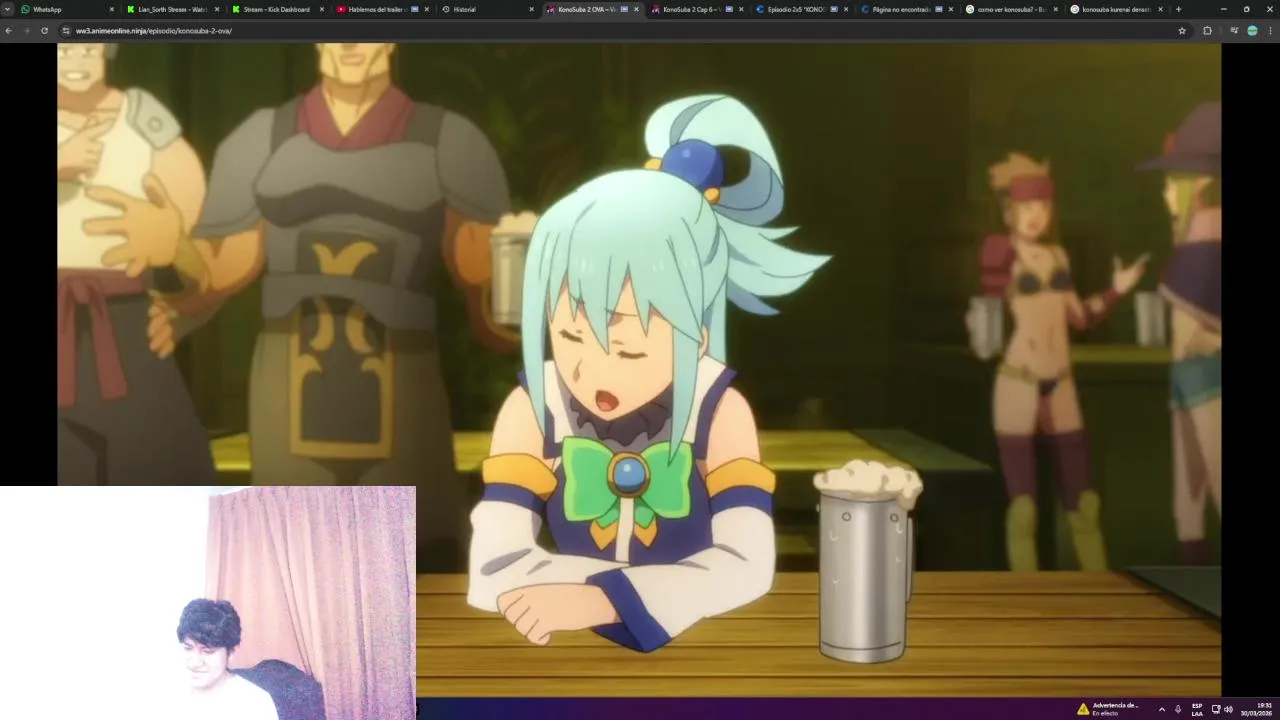Click the microphone tray icon
Screen dimensions: 1280x720
(x=1178, y=709)
